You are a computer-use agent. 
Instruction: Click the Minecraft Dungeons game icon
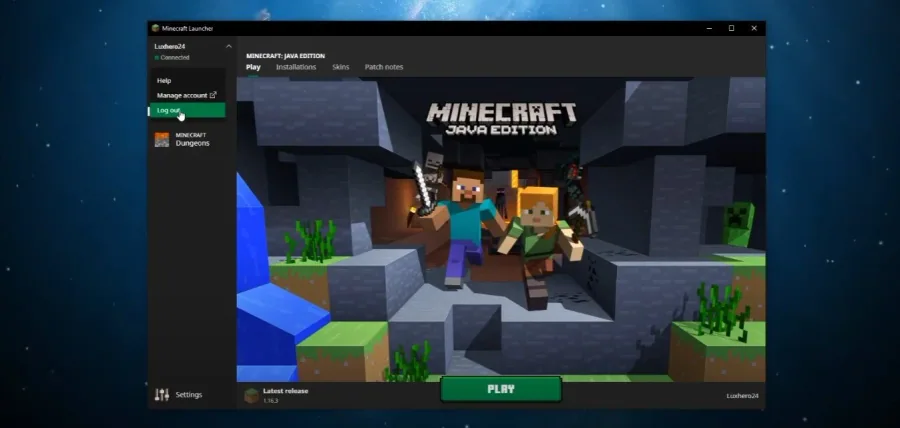(x=162, y=139)
